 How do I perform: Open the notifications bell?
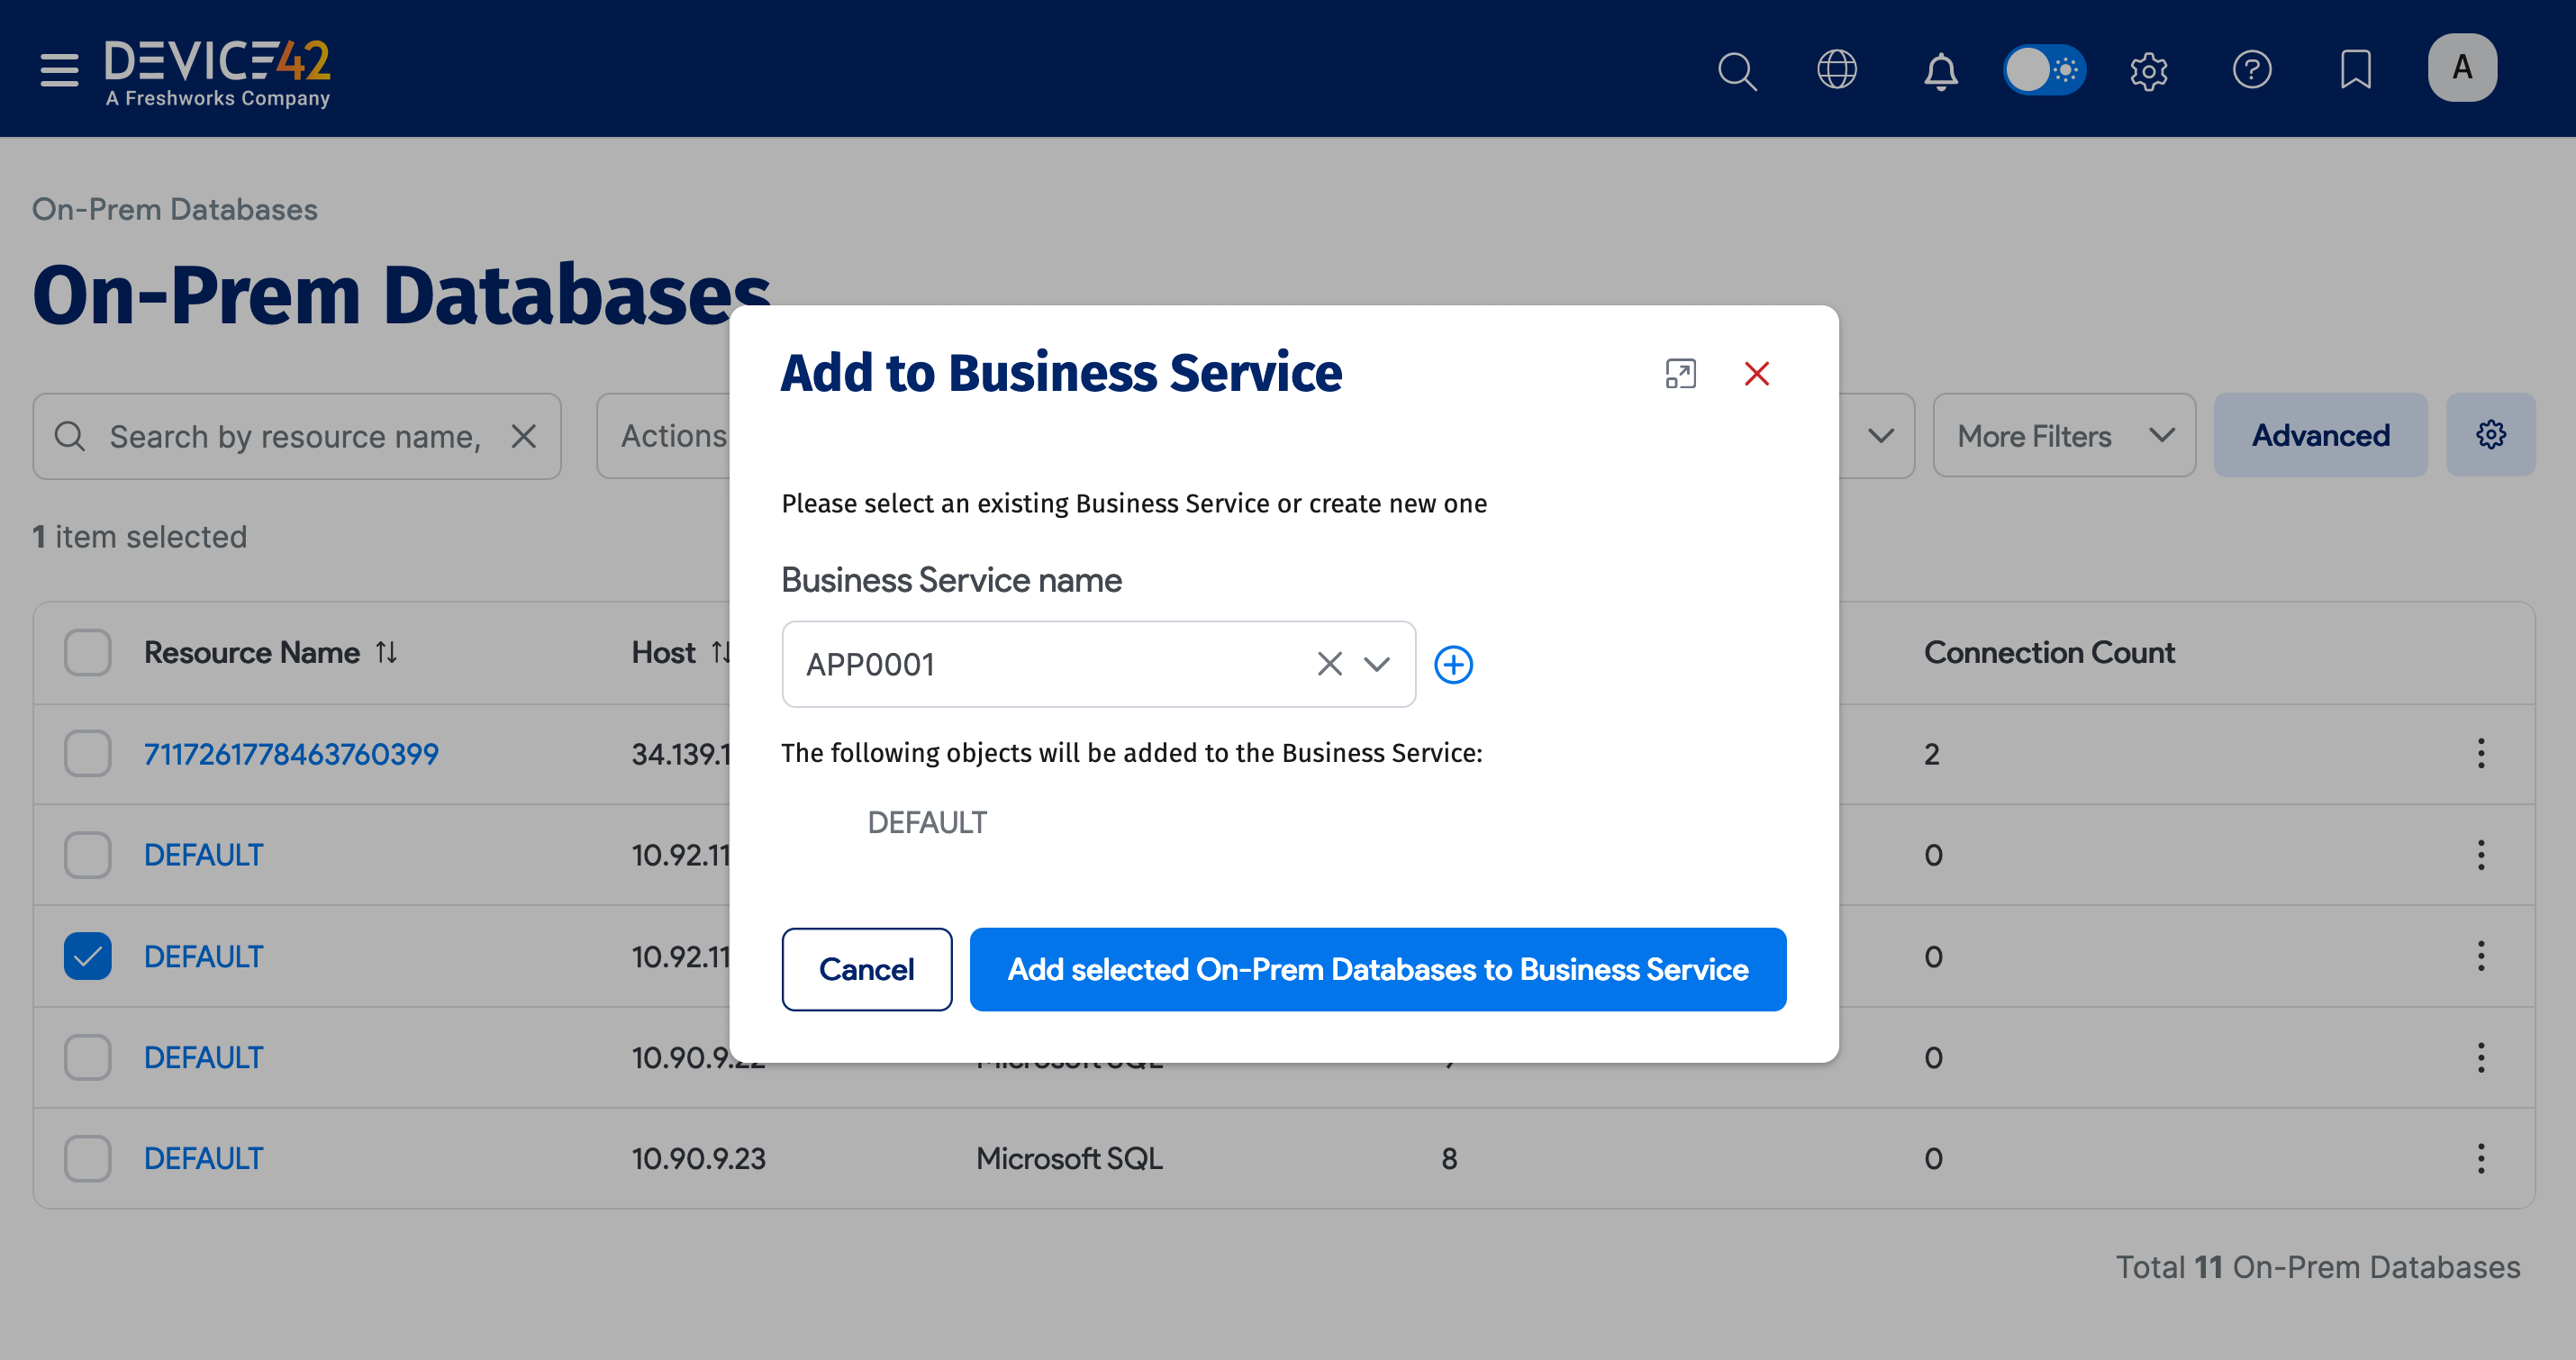pyautogui.click(x=1941, y=71)
